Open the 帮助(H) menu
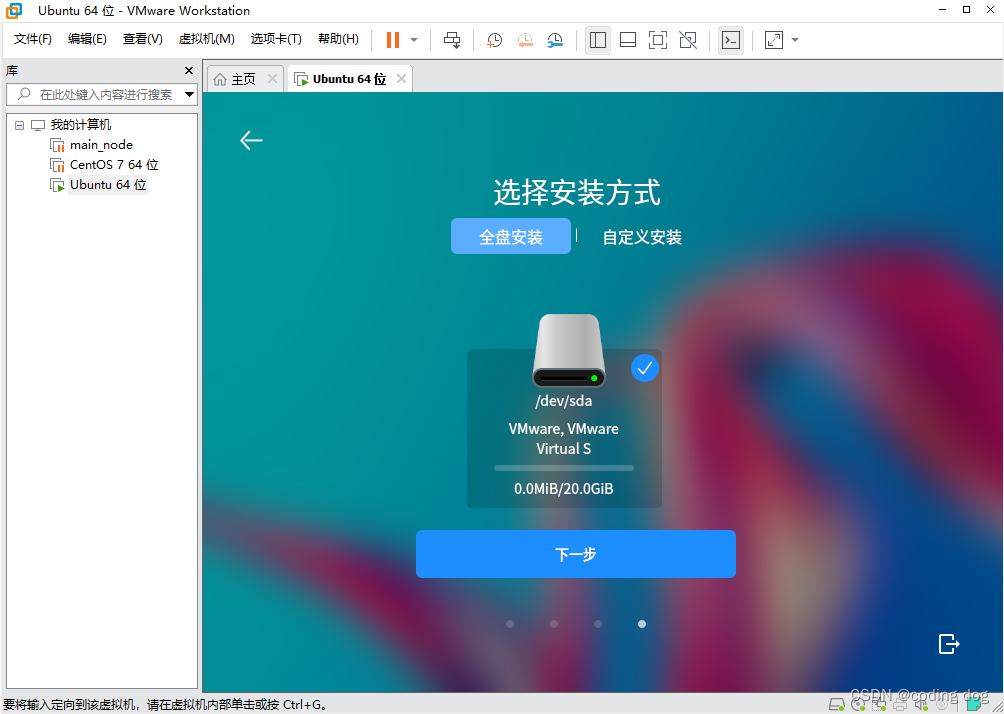Image resolution: width=1004 pixels, height=714 pixels. [x=338, y=39]
